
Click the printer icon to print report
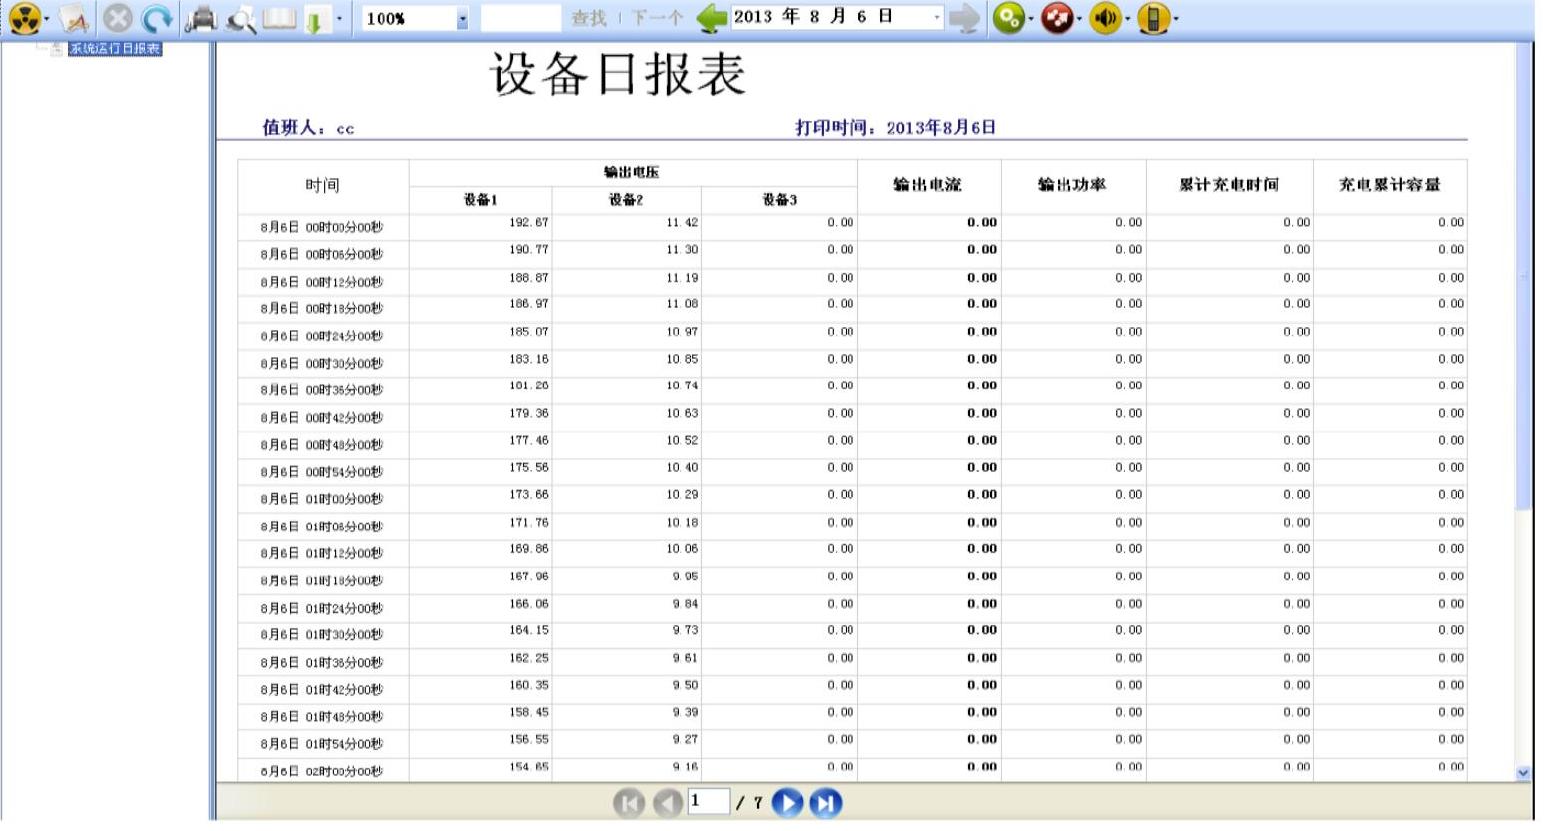pyautogui.click(x=203, y=18)
